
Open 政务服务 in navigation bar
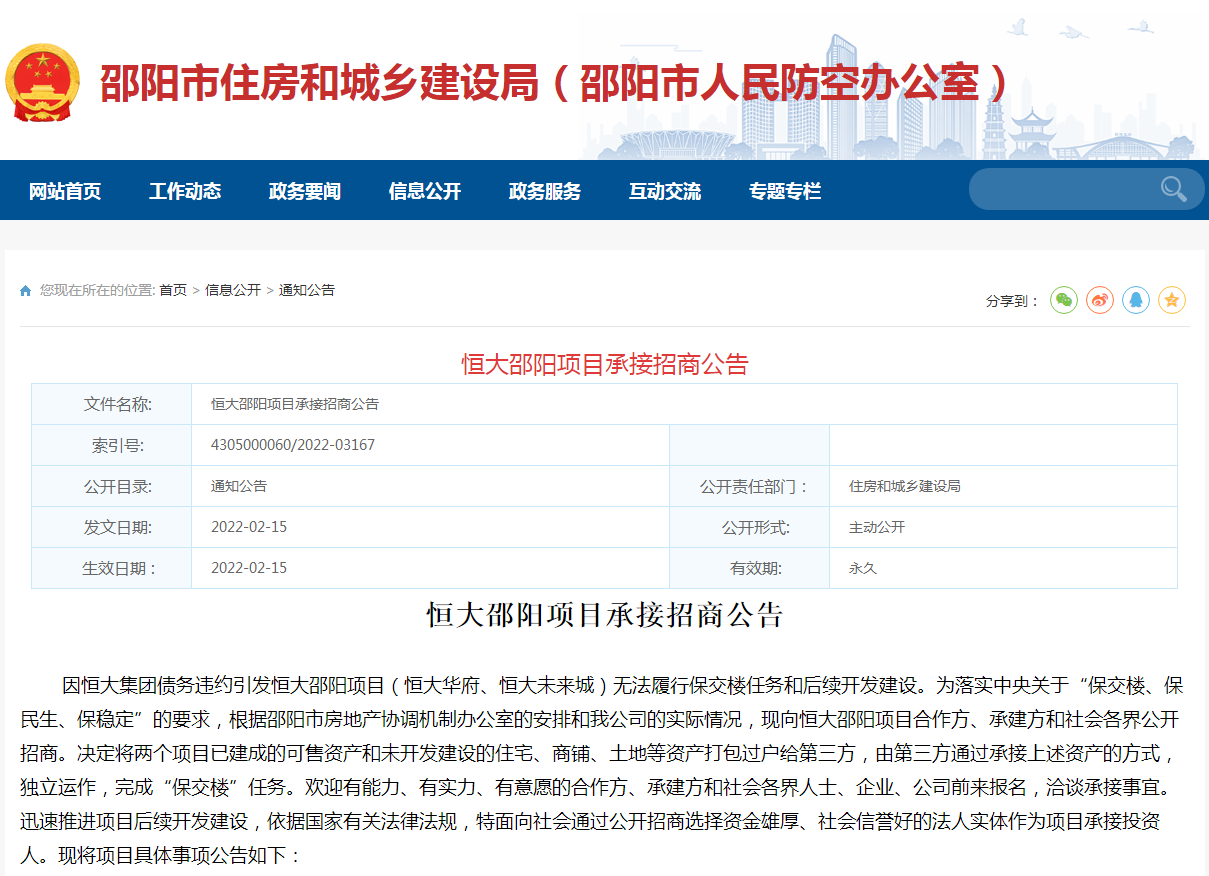(x=545, y=191)
